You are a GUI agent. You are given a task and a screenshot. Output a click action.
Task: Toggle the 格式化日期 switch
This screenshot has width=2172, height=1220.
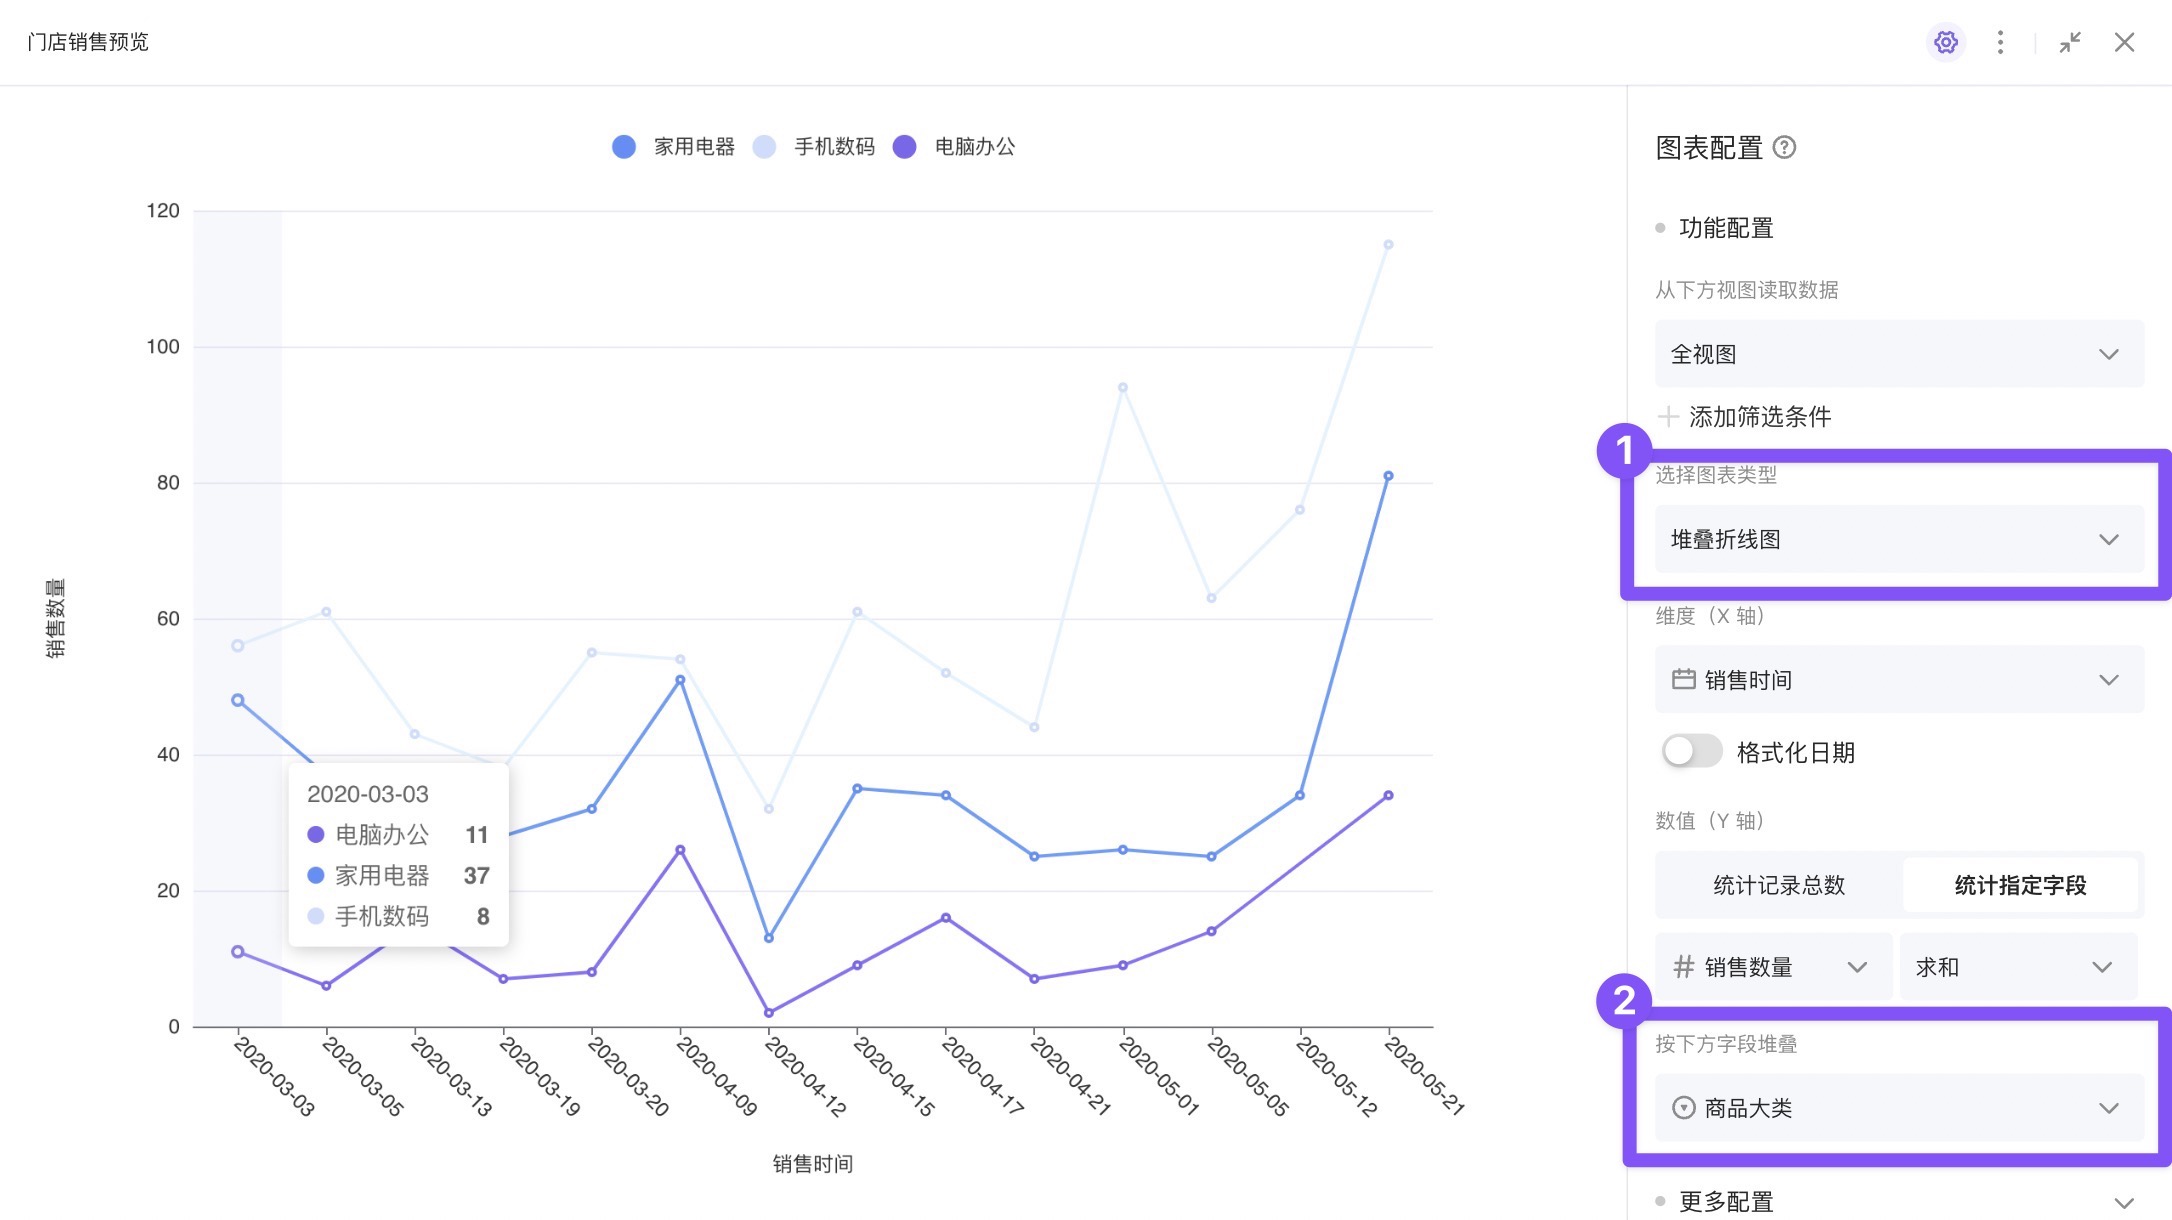[1691, 752]
